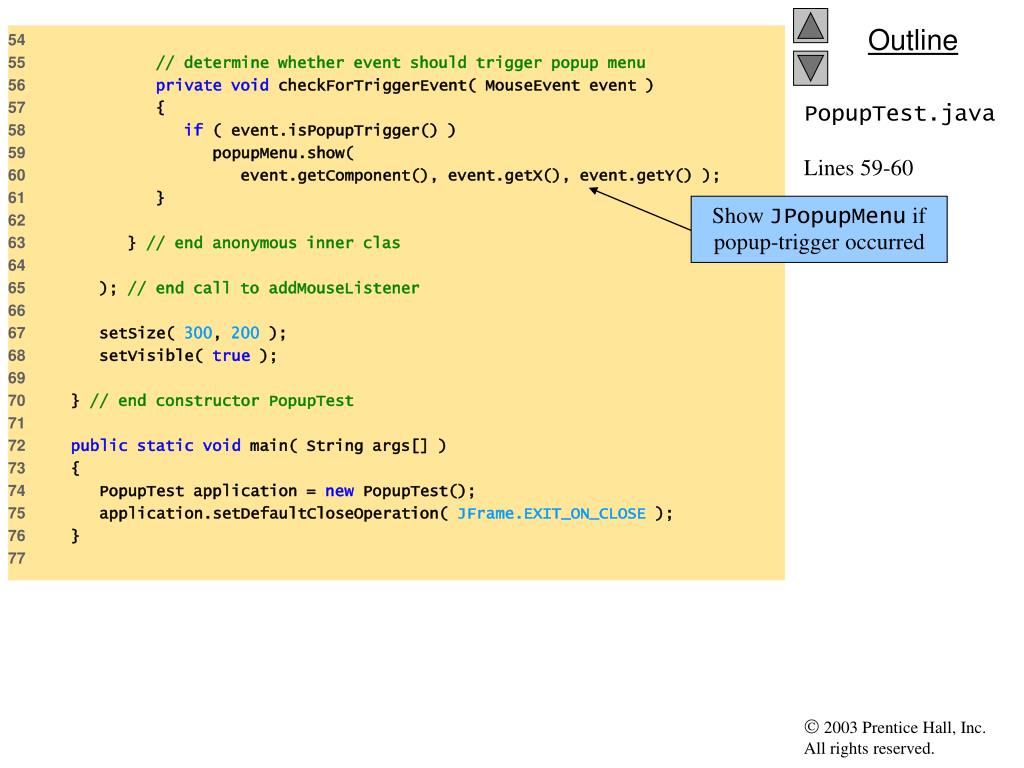This screenshot has height=768, width=1024.
Task: Click 'event.getComponent()' on line 60
Action: (x=334, y=176)
